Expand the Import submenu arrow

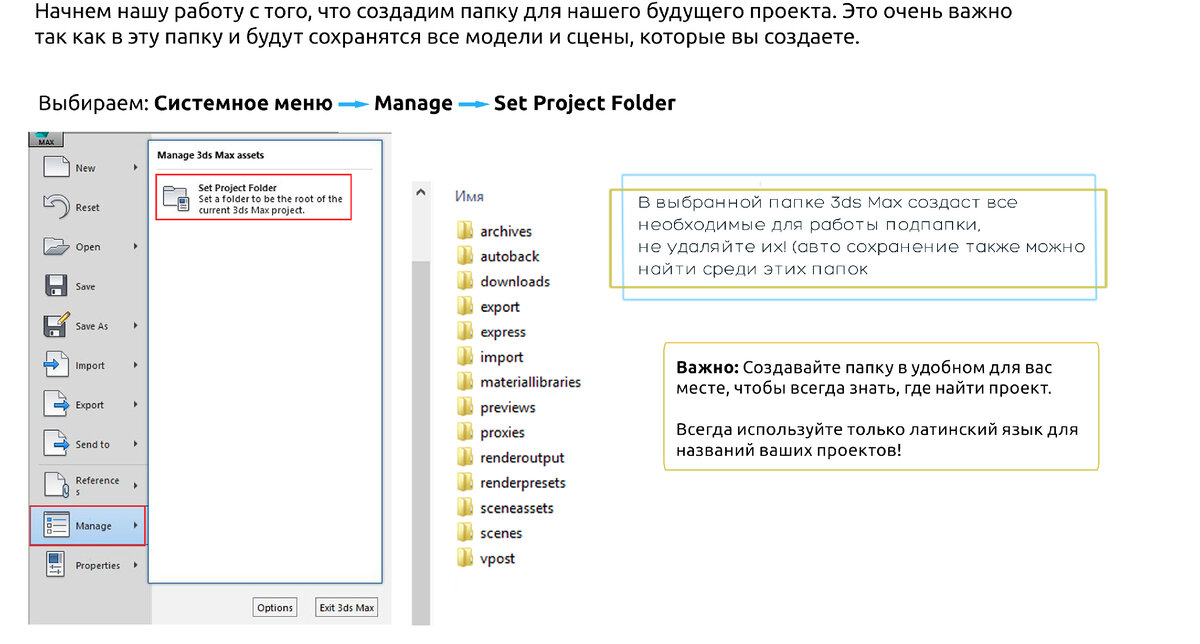coord(135,365)
